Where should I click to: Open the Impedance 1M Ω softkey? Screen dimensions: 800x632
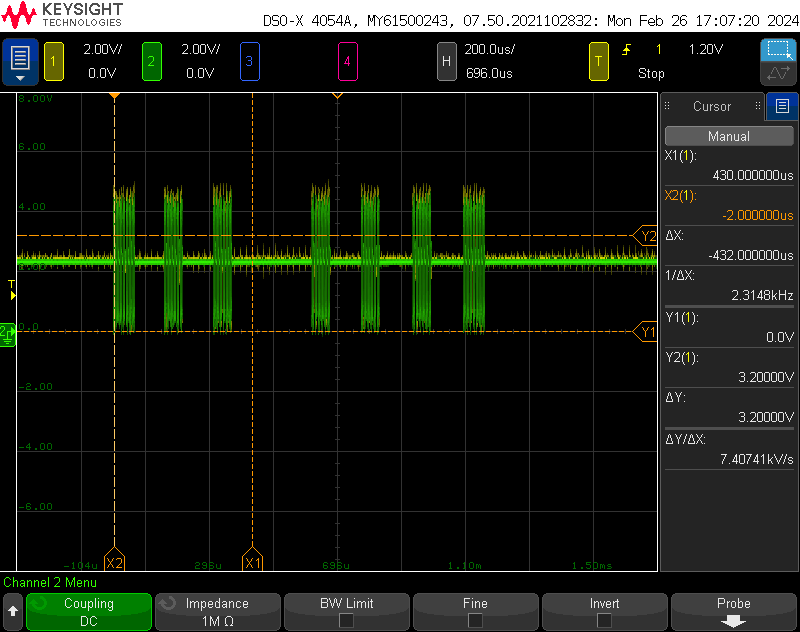(x=218, y=612)
